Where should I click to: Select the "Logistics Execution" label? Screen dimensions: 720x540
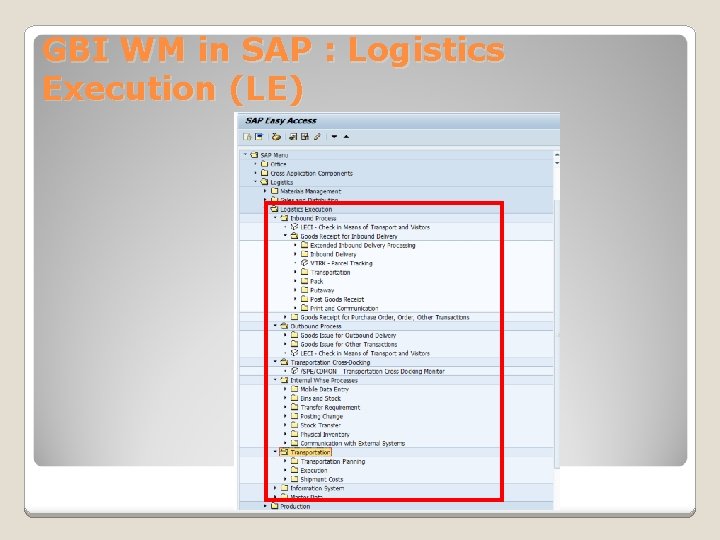(x=306, y=209)
